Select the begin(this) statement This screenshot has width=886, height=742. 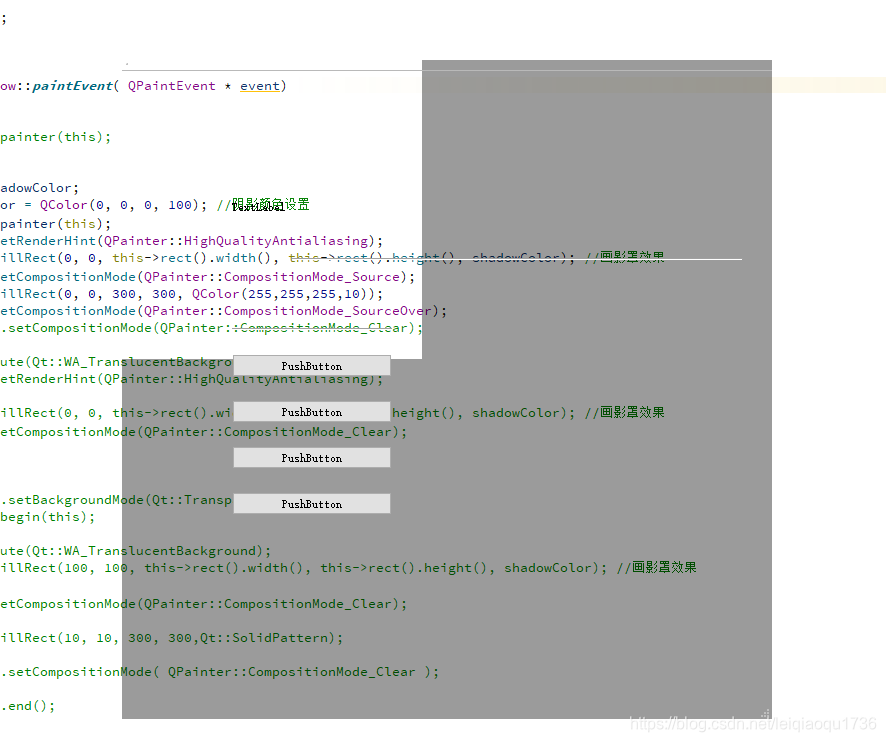coord(45,517)
